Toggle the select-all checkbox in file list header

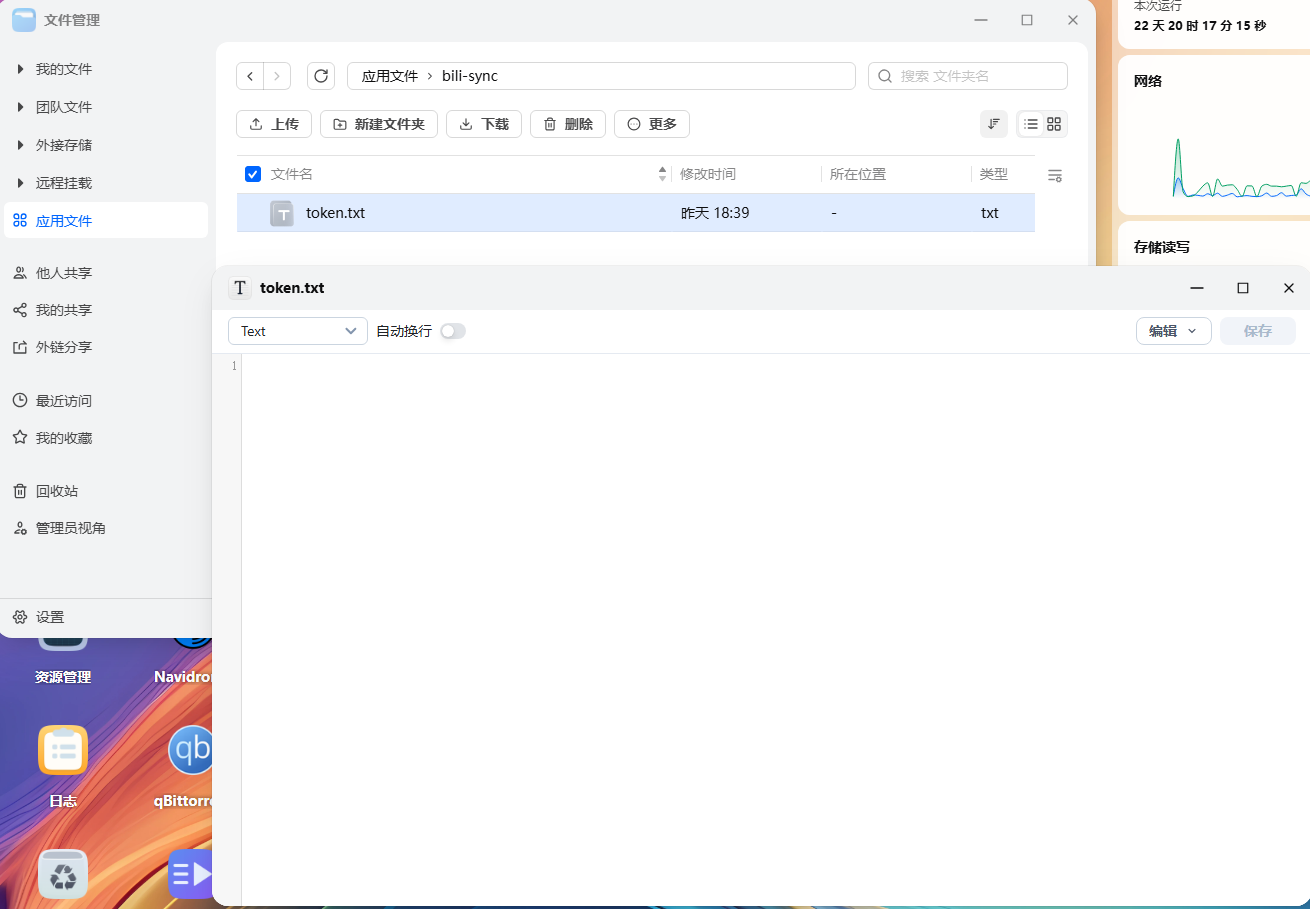point(253,174)
